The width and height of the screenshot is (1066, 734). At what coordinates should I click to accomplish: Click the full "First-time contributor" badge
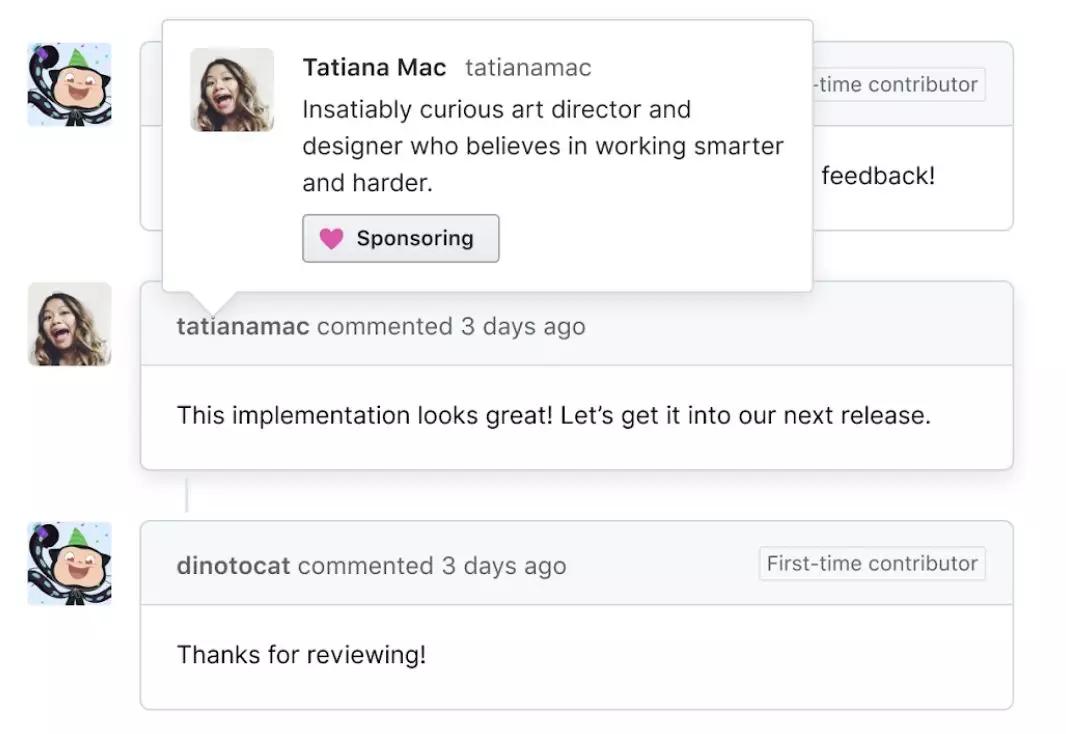click(871, 564)
